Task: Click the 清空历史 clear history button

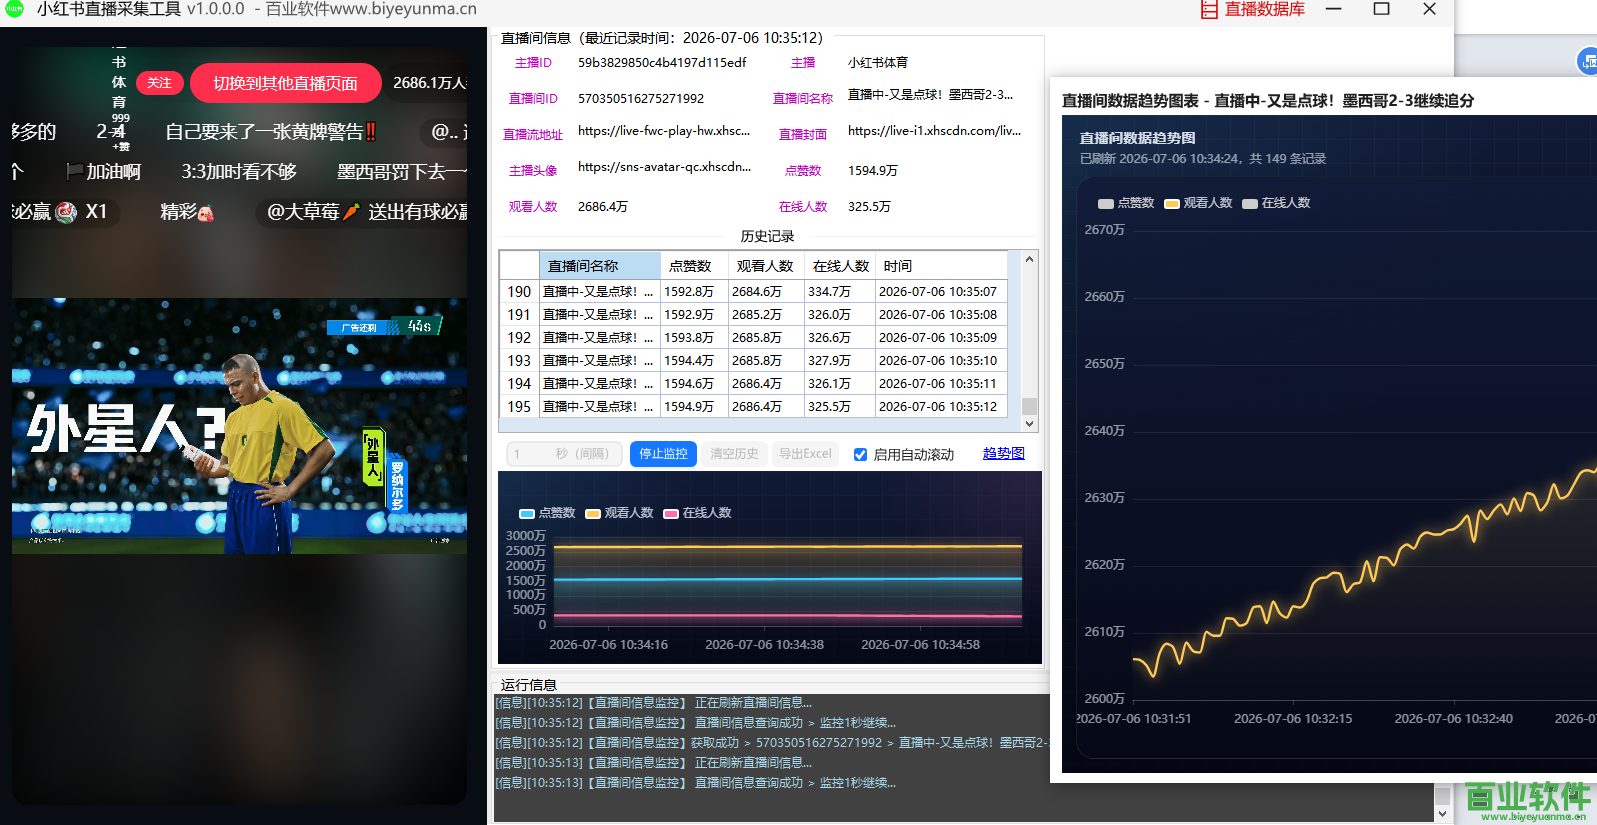Action: click(734, 454)
